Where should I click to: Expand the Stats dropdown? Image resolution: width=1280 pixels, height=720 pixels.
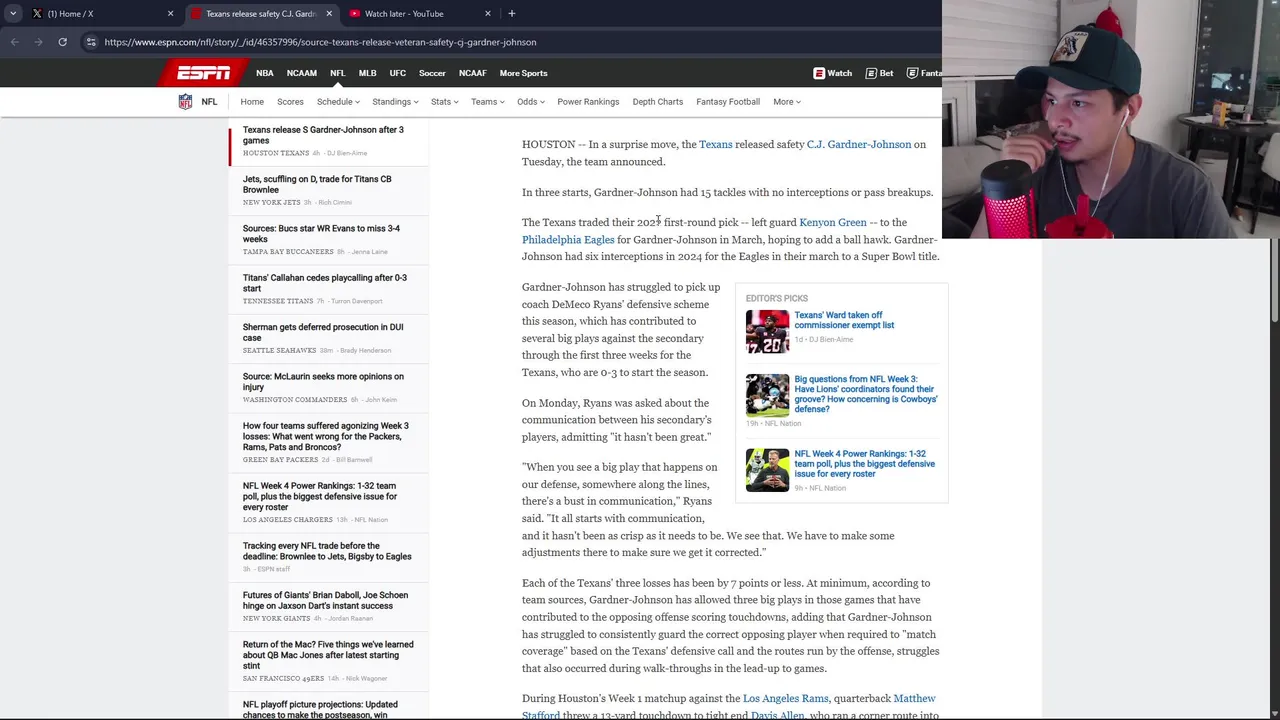(444, 102)
